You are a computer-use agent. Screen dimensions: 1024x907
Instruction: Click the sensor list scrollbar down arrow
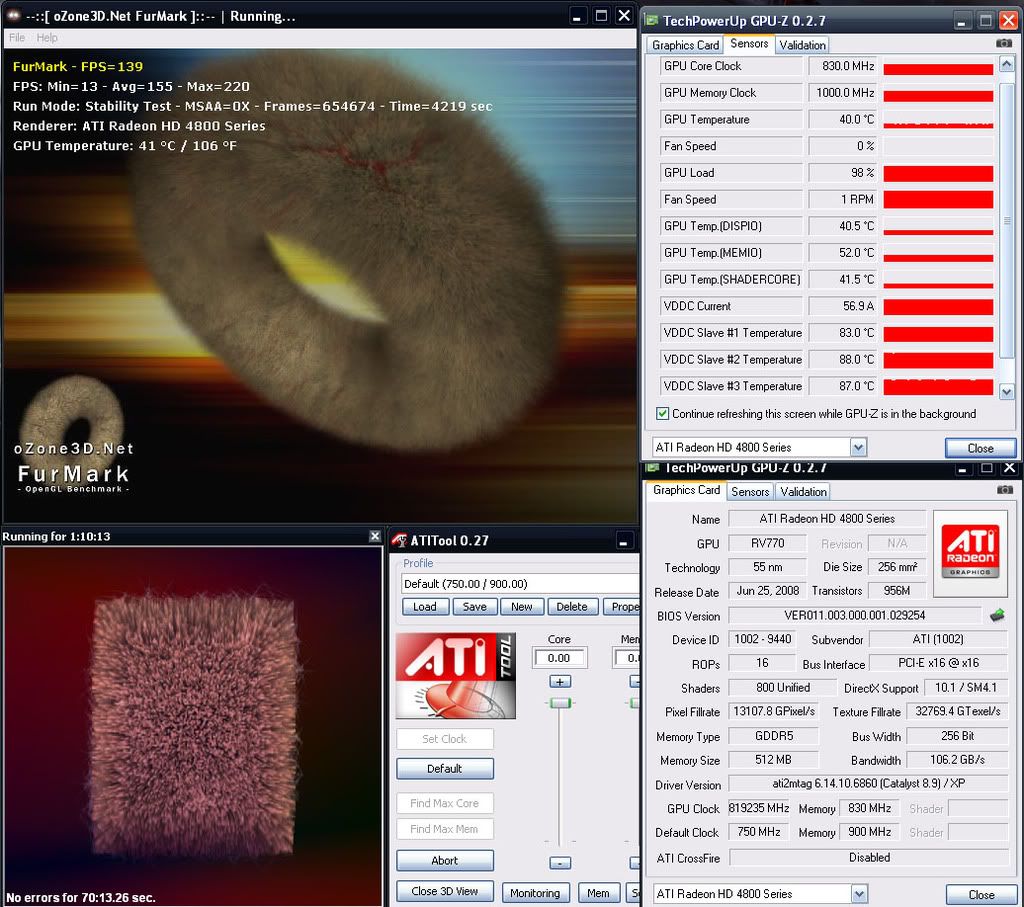point(1006,392)
